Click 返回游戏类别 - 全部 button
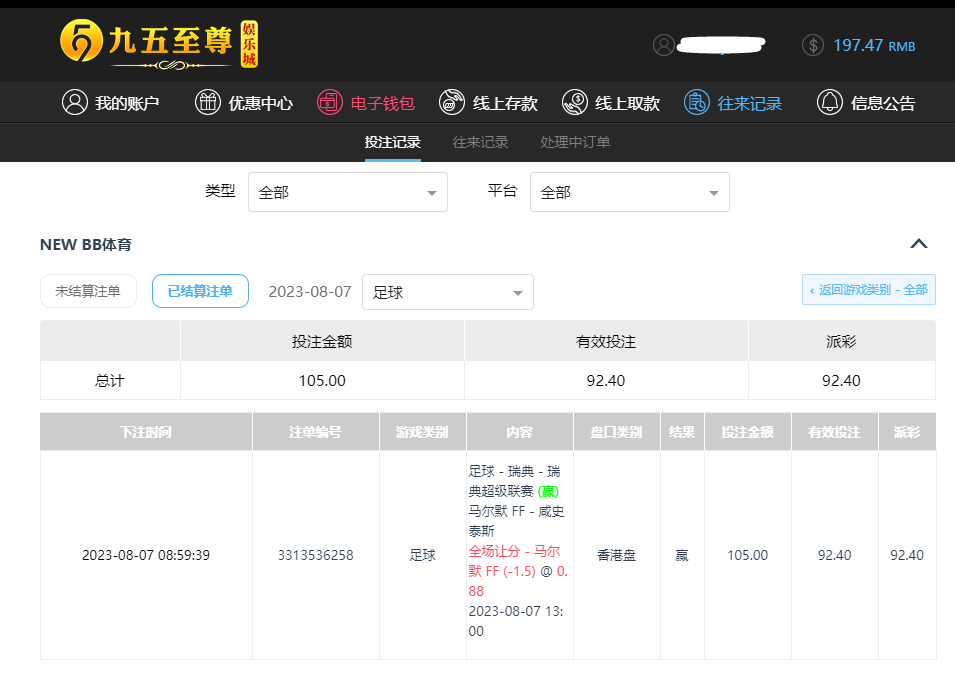This screenshot has width=955, height=677. pyautogui.click(x=868, y=290)
